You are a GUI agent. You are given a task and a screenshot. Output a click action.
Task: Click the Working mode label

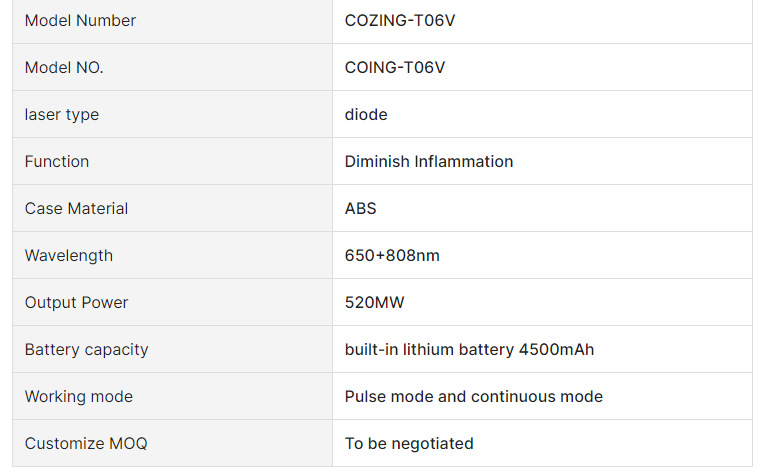pyautogui.click(x=78, y=397)
